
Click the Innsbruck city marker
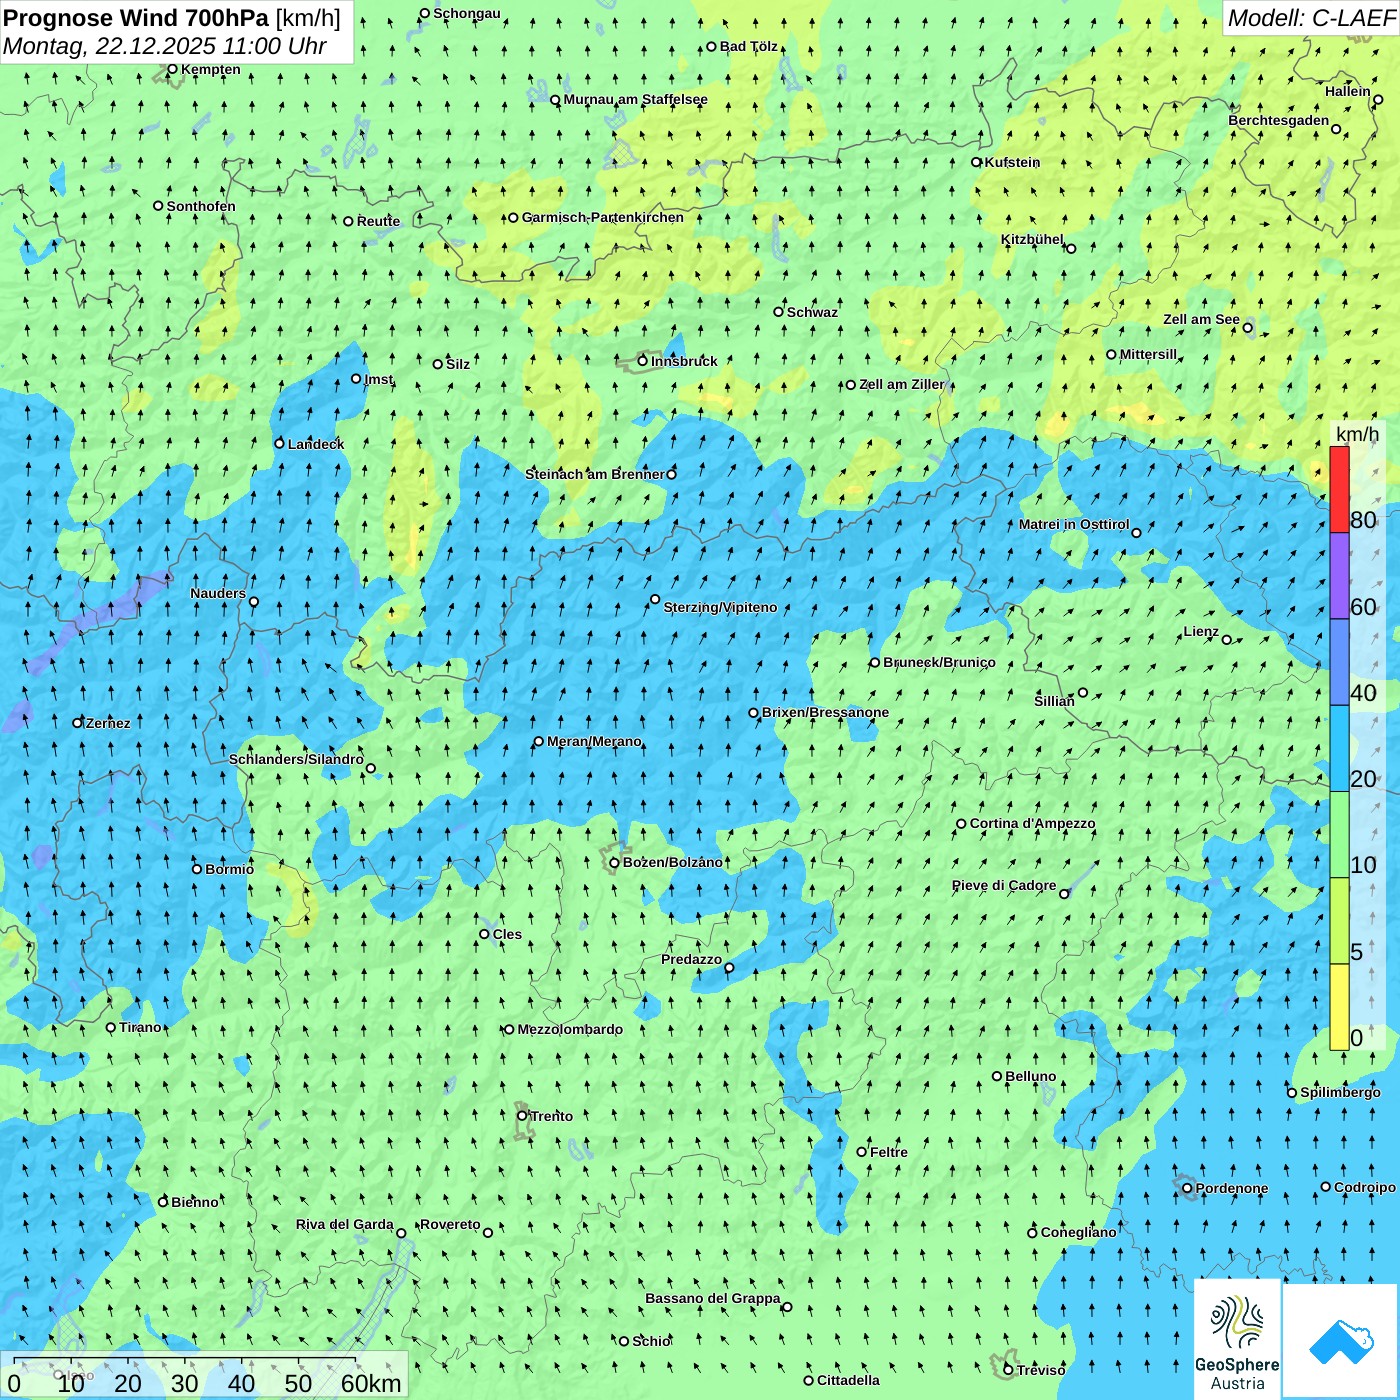tap(643, 361)
